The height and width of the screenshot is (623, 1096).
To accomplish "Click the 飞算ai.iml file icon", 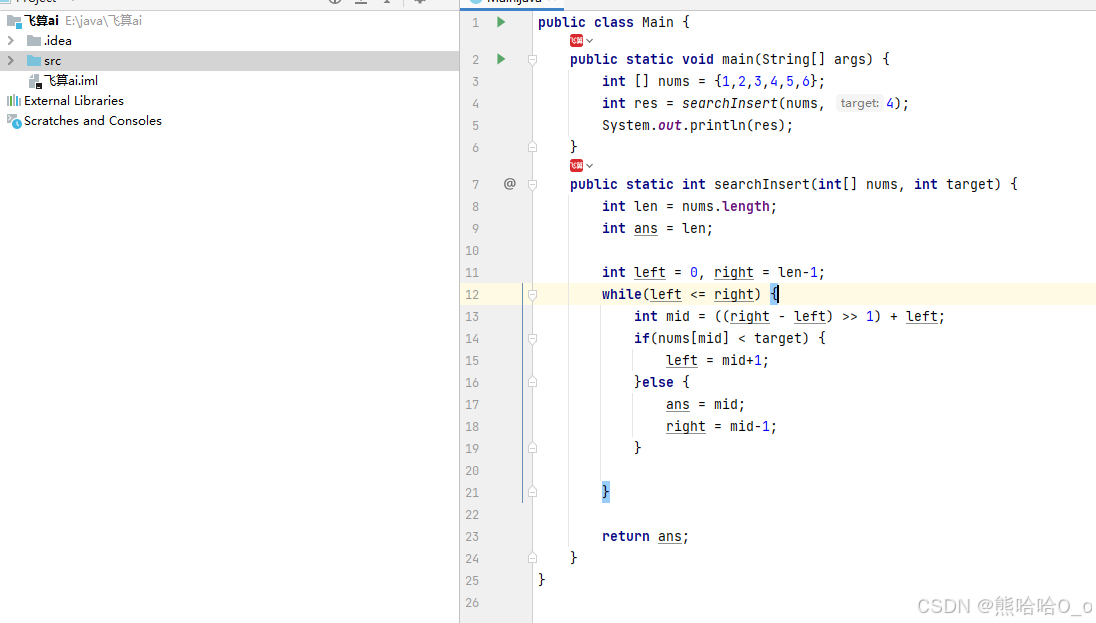I will pyautogui.click(x=35, y=82).
